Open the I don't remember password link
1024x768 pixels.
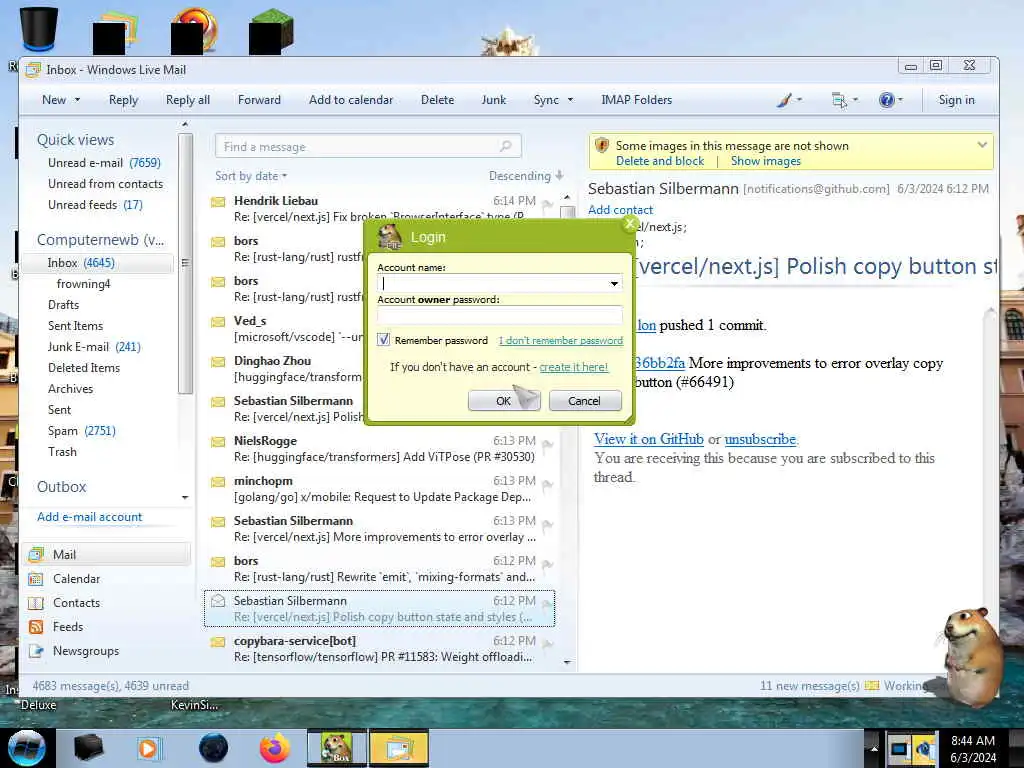click(x=560, y=340)
